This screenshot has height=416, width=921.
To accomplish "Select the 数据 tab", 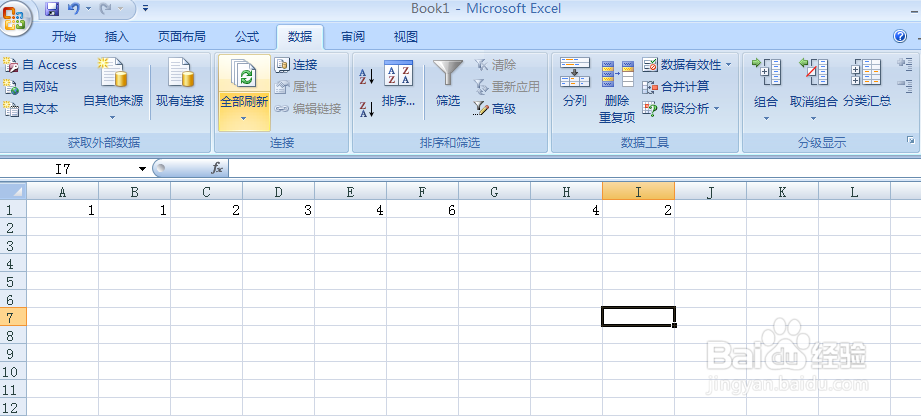I will click(300, 37).
